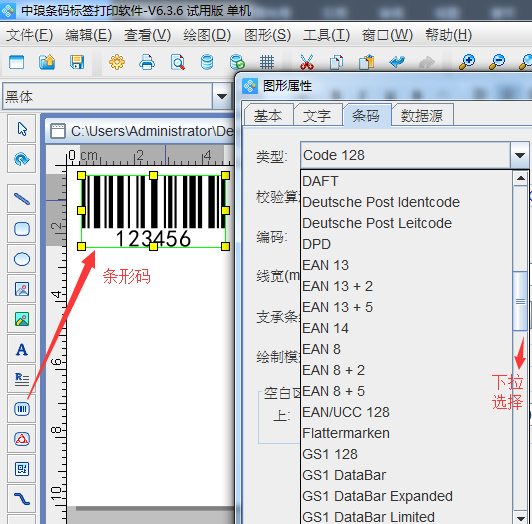532x524 pixels.
Task: Click the Print icon in the toolbar
Action: coord(147,62)
